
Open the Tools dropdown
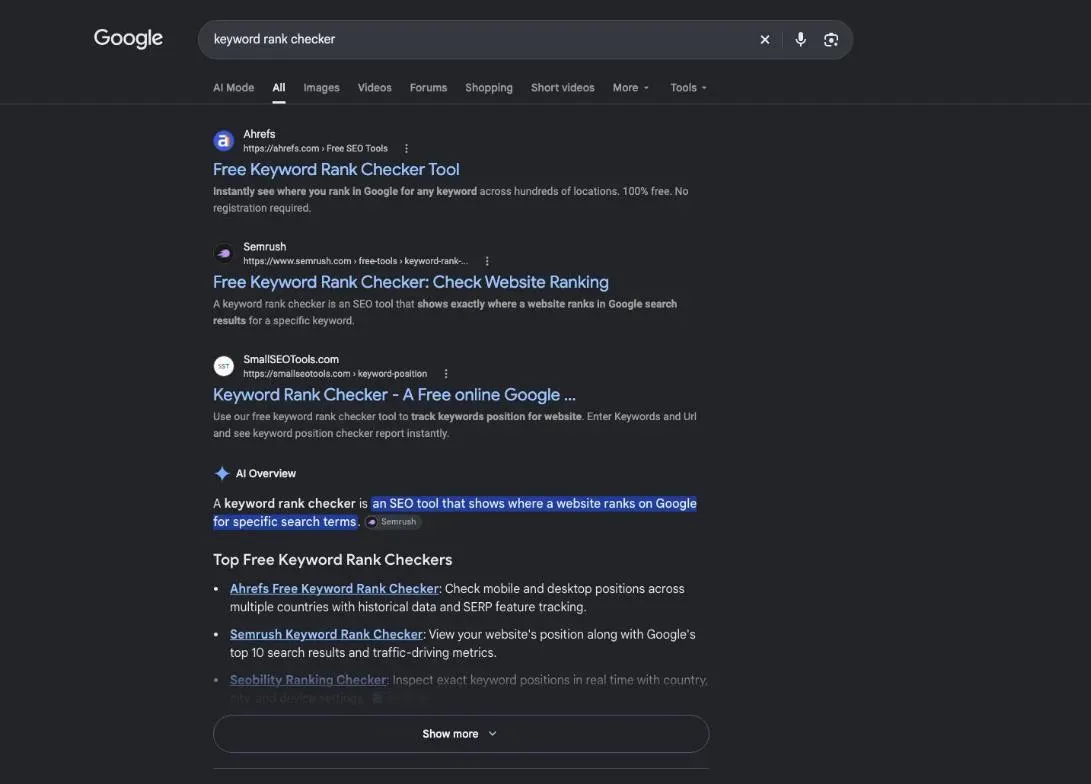[x=688, y=88]
